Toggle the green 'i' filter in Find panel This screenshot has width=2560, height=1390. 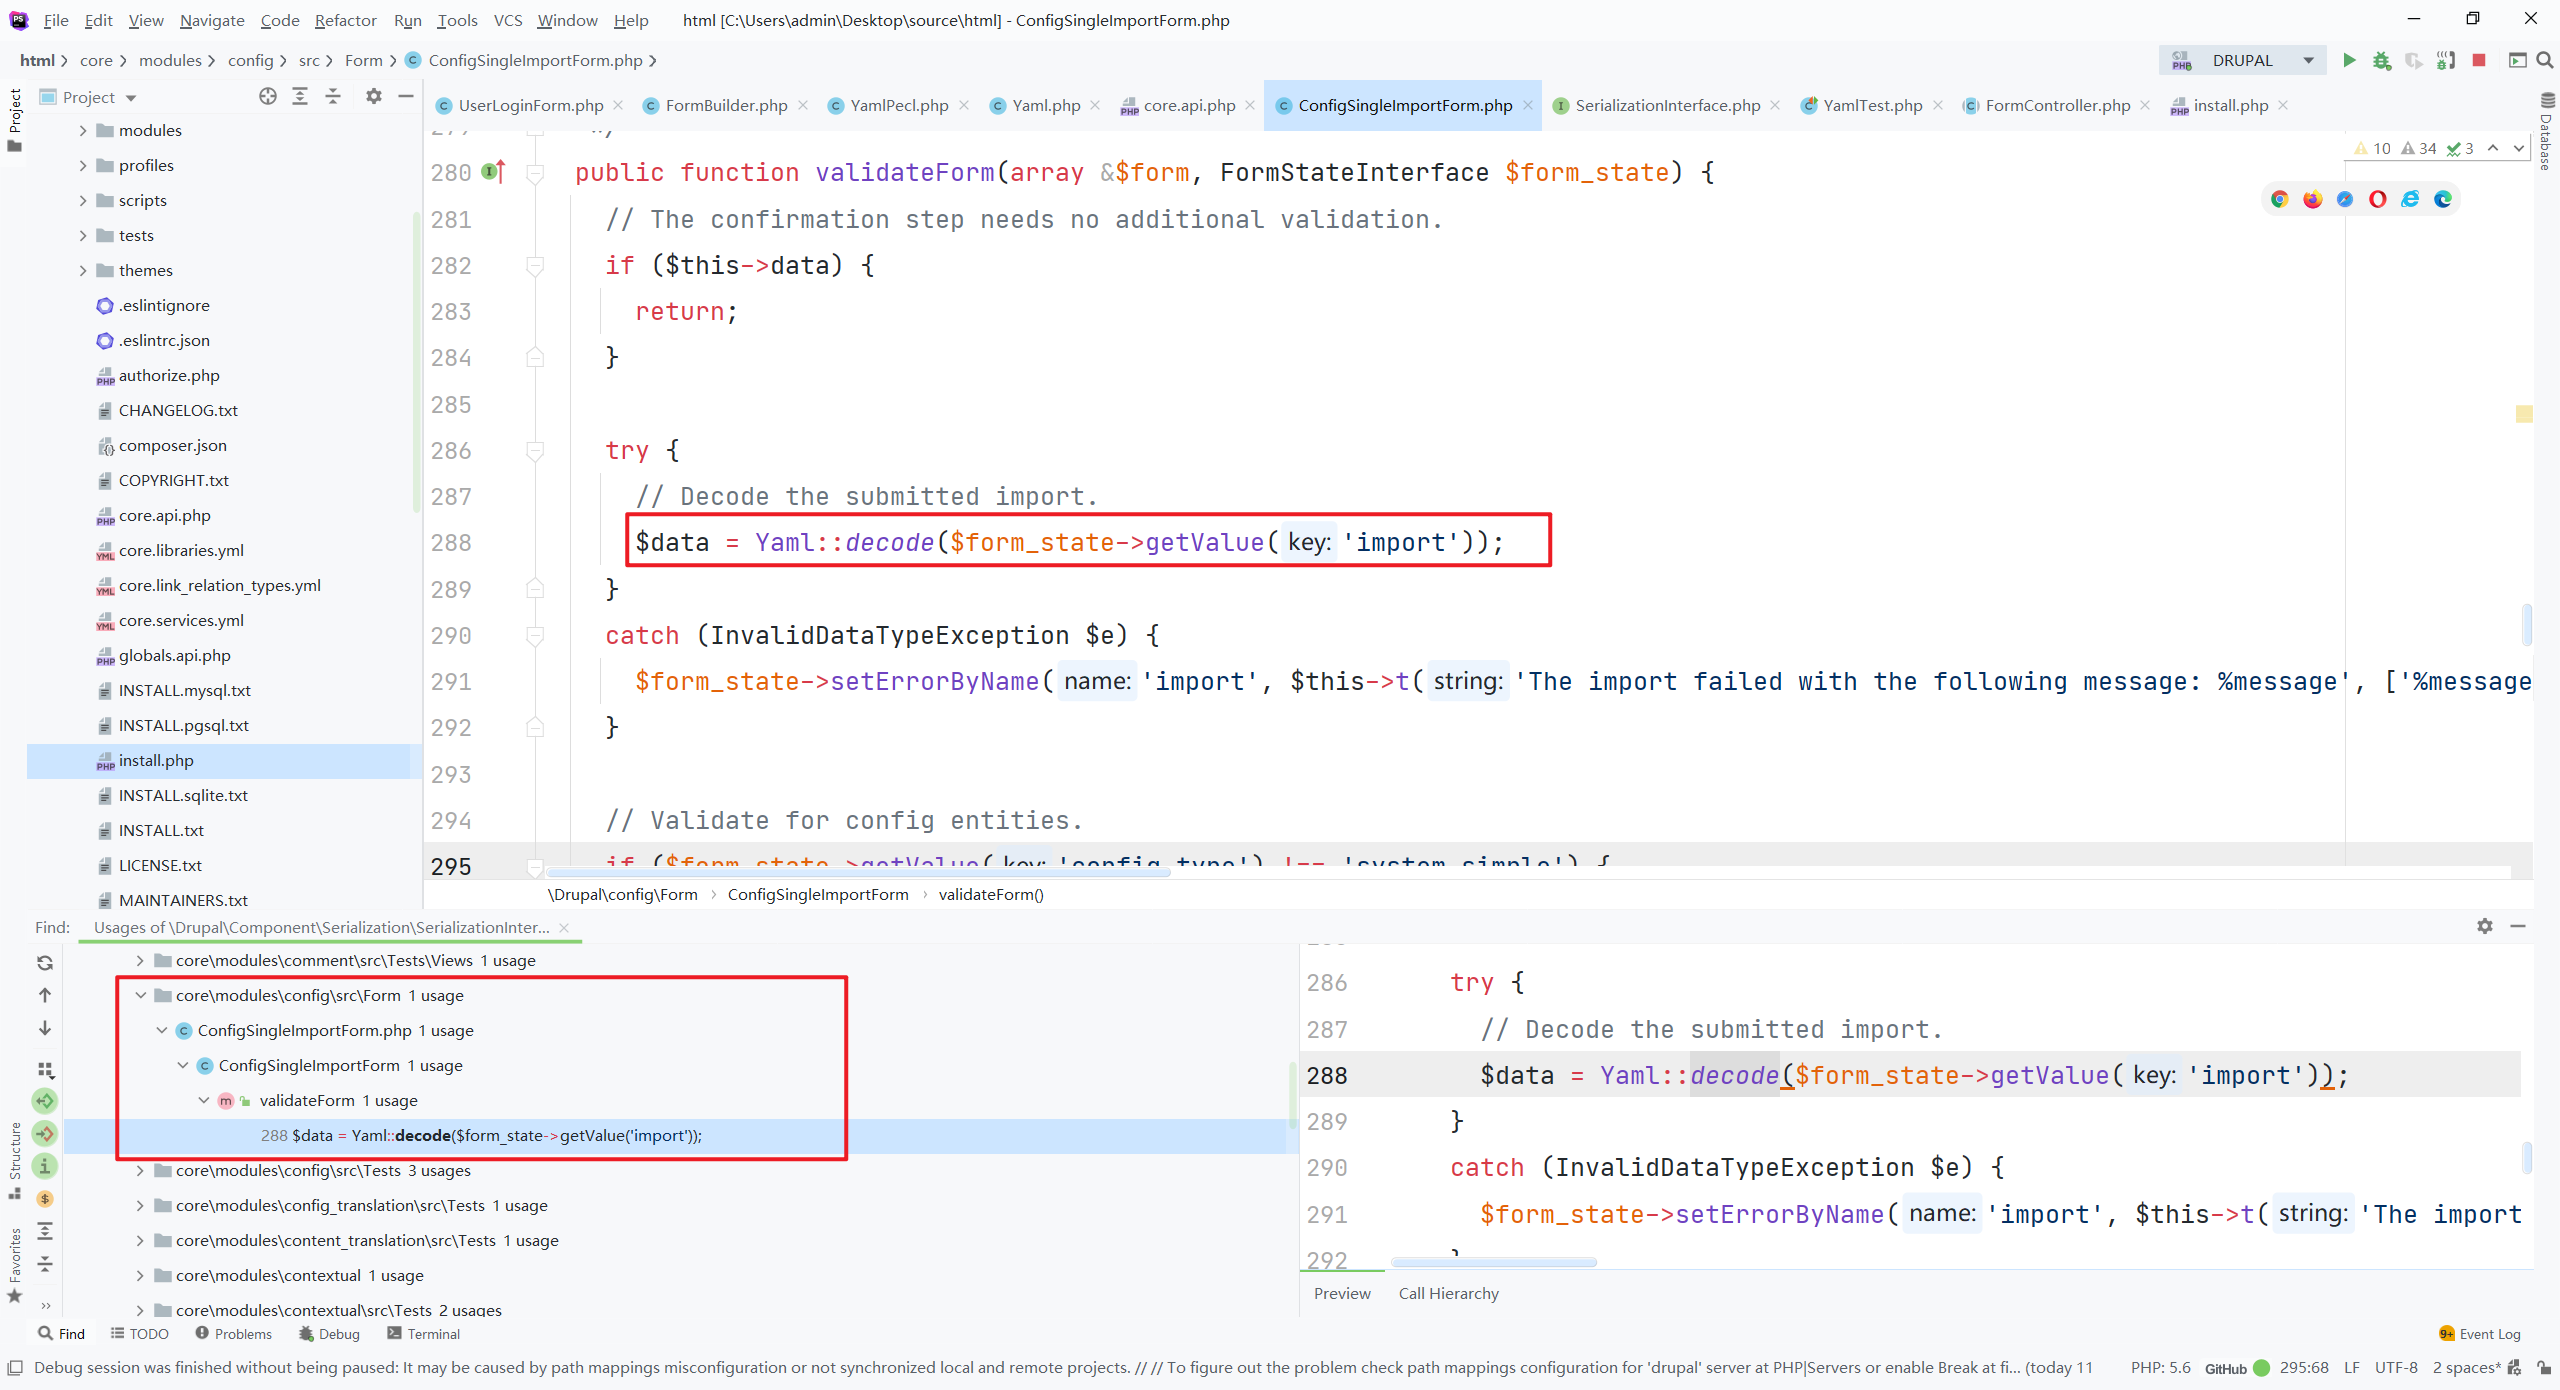pos(45,1166)
